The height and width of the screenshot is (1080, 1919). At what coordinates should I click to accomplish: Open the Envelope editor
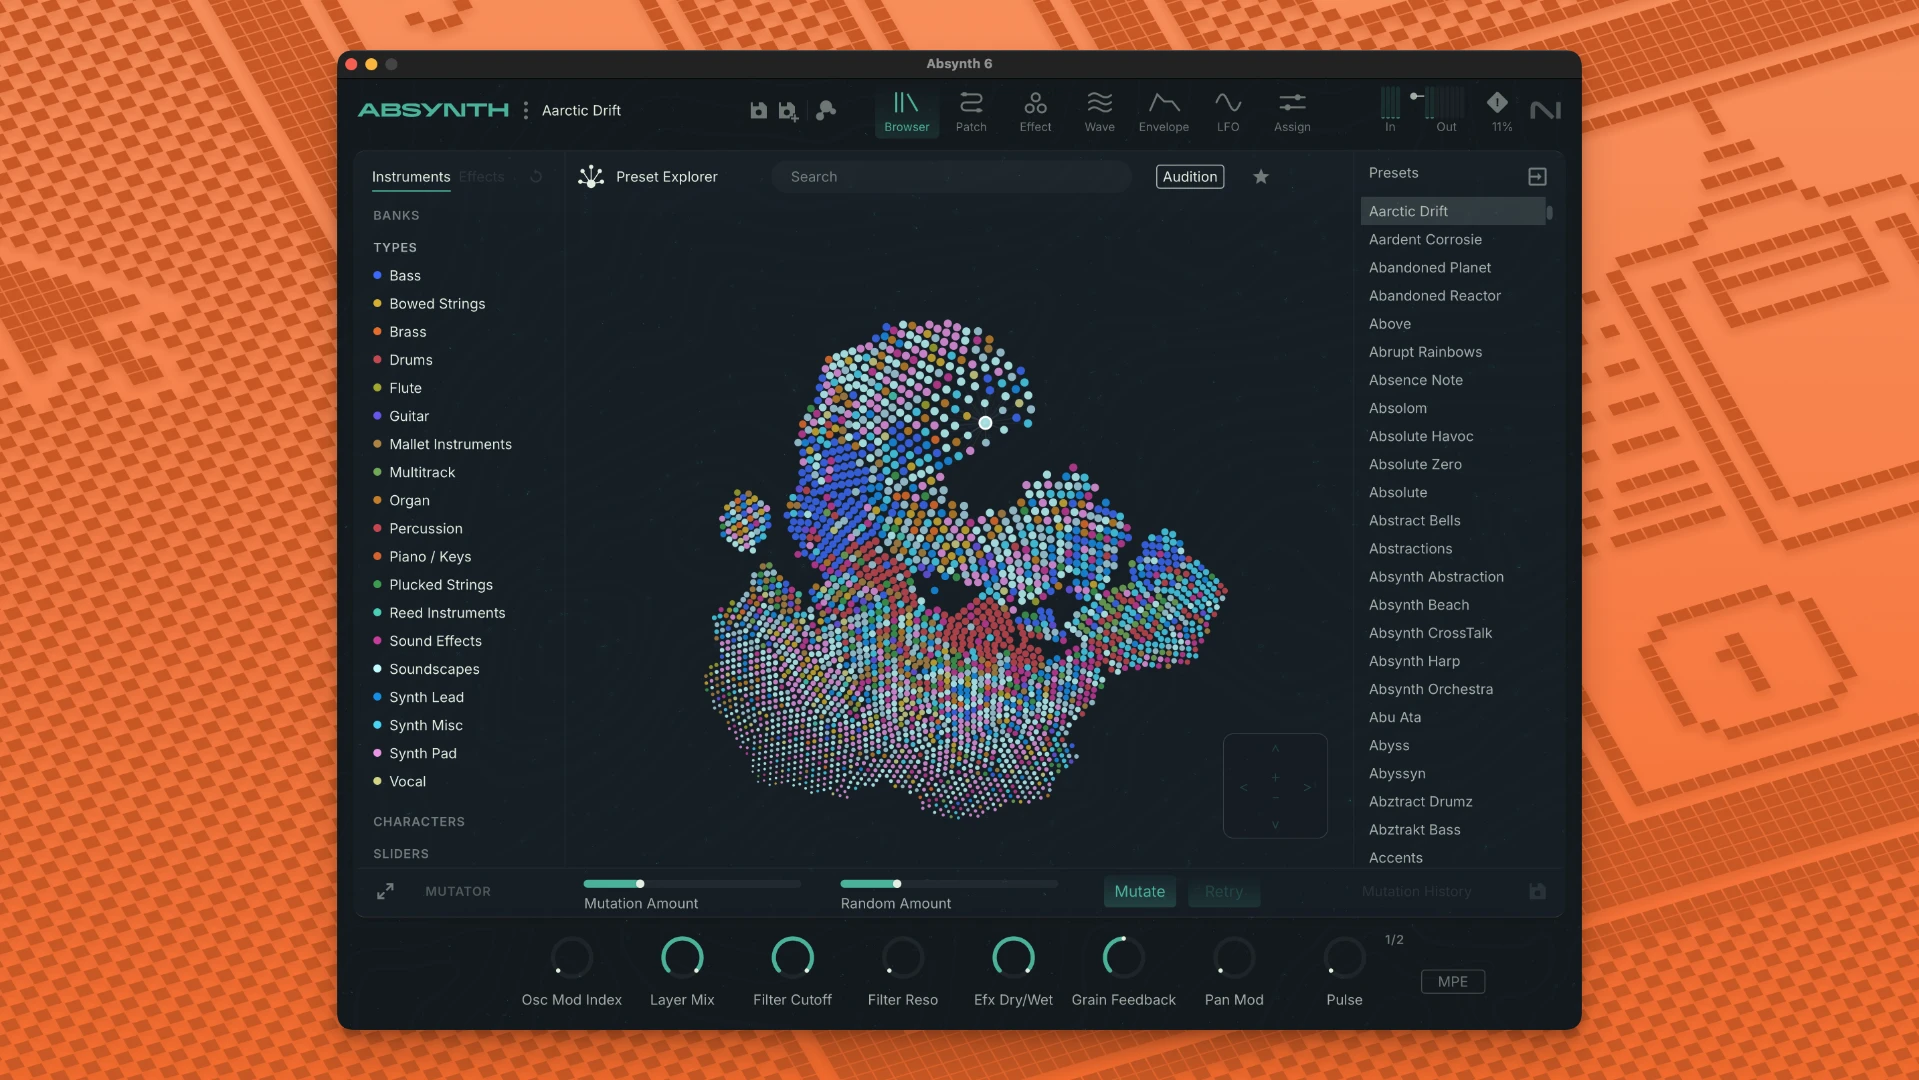pos(1163,110)
